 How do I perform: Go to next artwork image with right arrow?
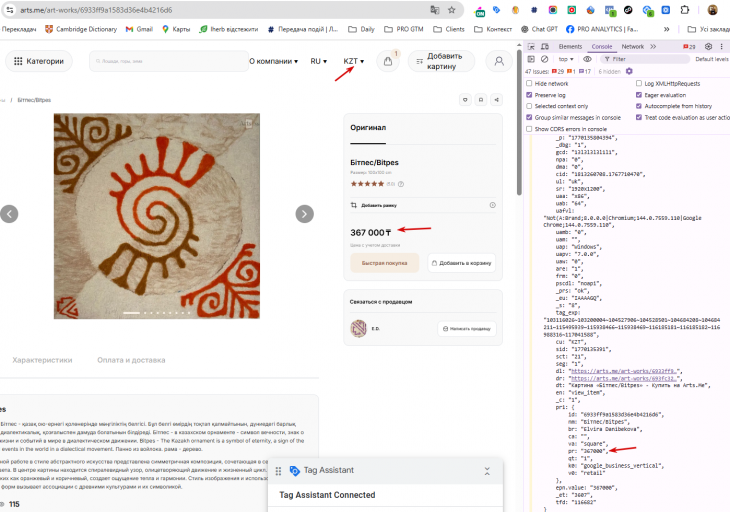pos(304,214)
